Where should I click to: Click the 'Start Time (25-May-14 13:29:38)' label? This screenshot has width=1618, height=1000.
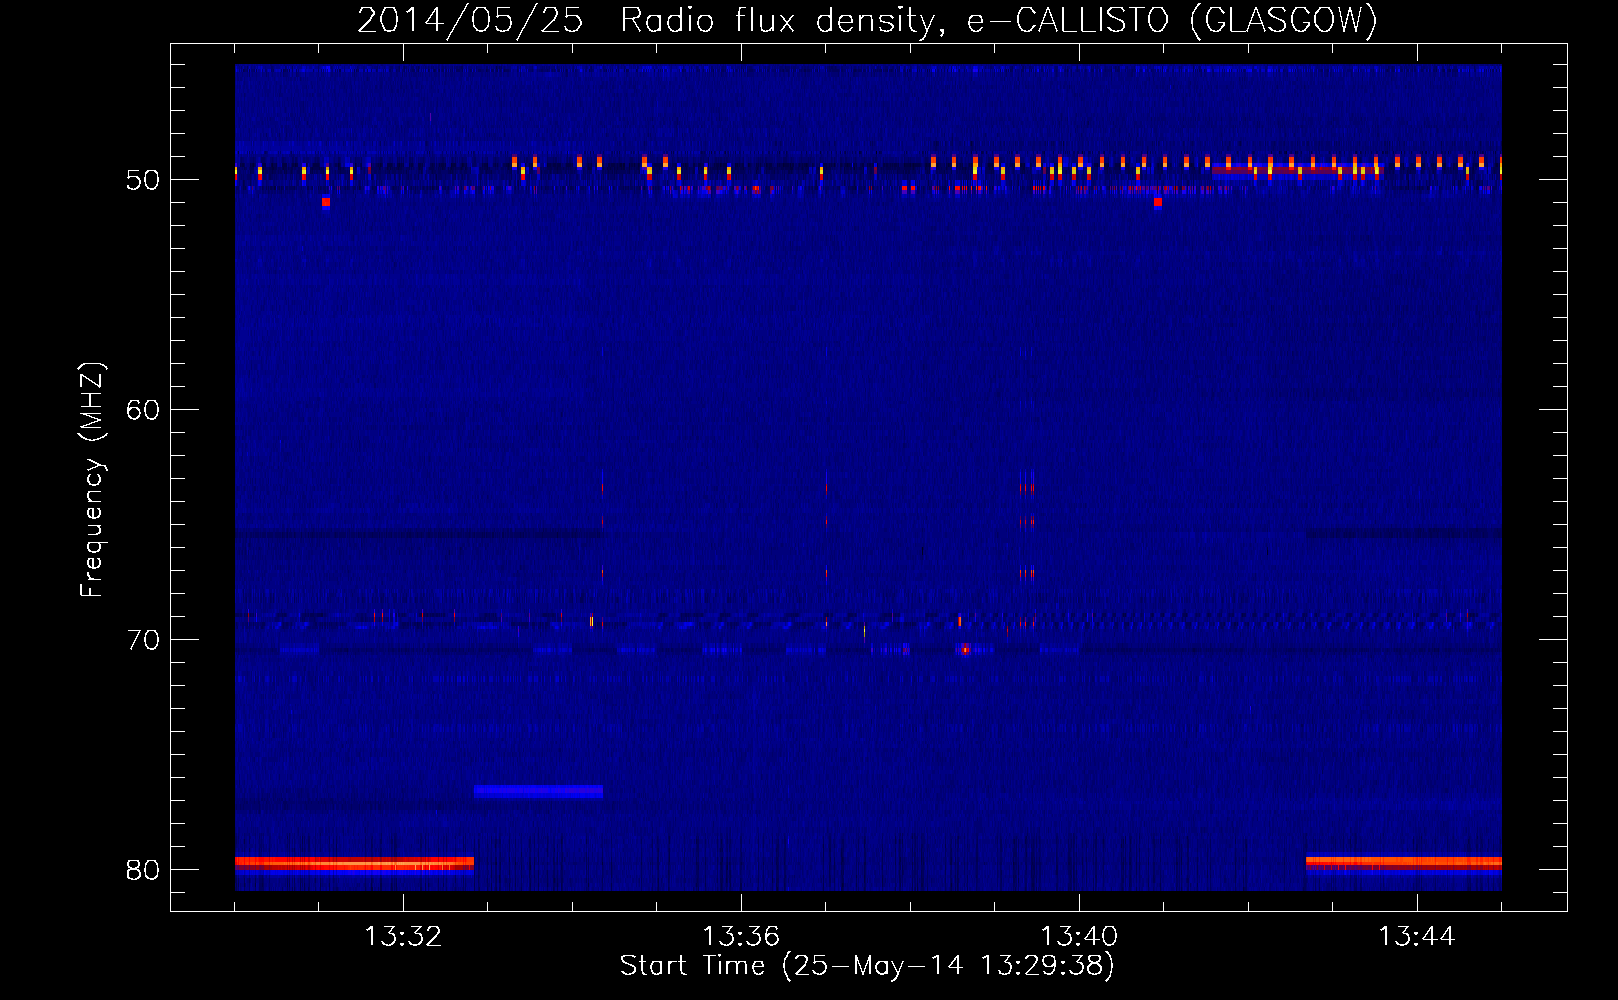pyautogui.click(x=867, y=966)
